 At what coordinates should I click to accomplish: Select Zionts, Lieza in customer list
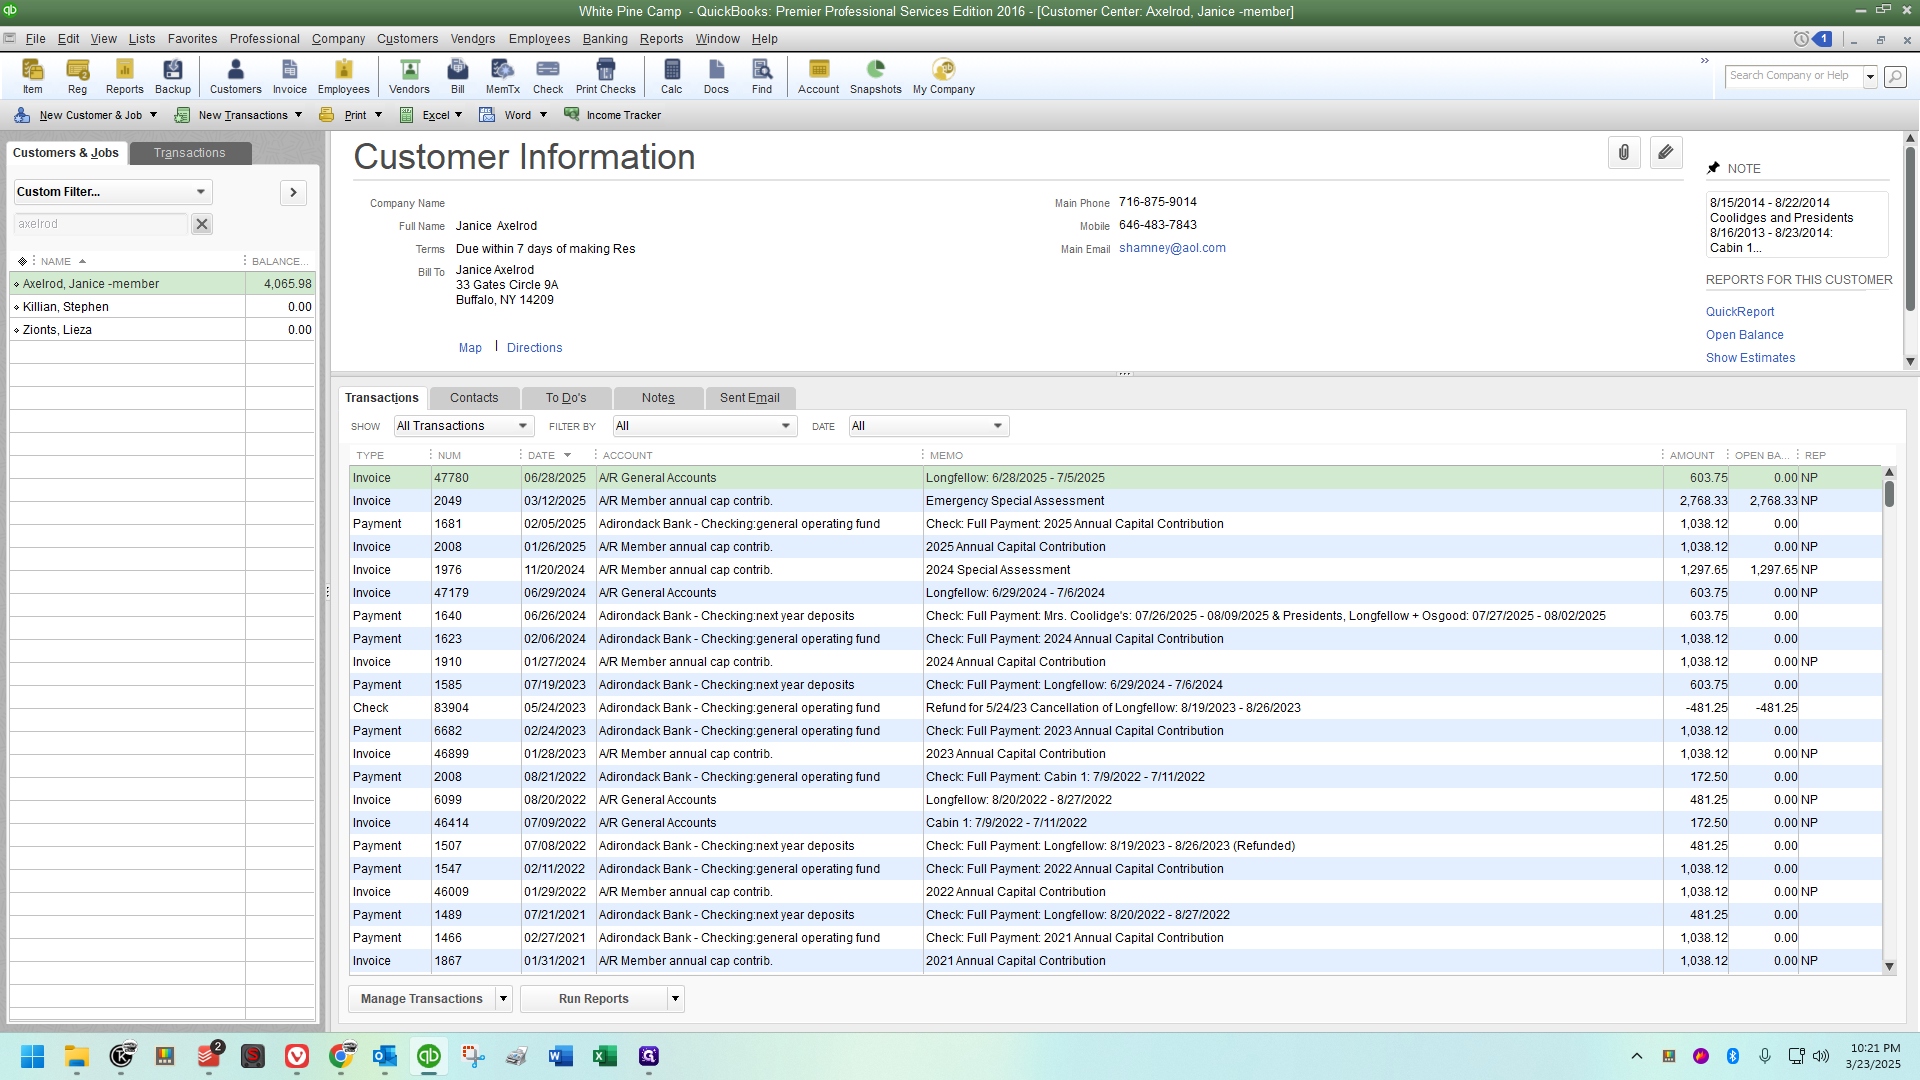point(163,330)
